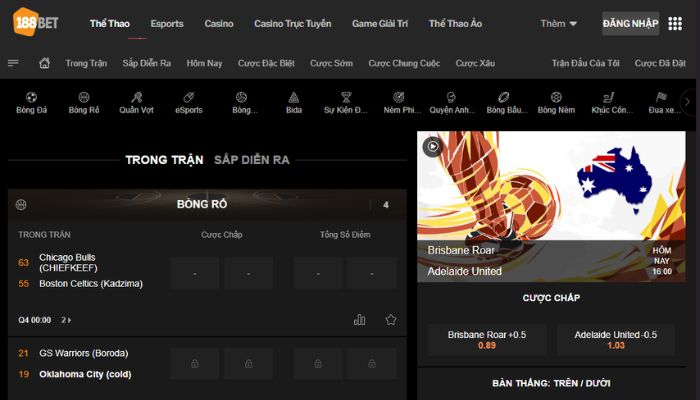
Task: Play the Brisbane Roar match video
Action: [432, 146]
